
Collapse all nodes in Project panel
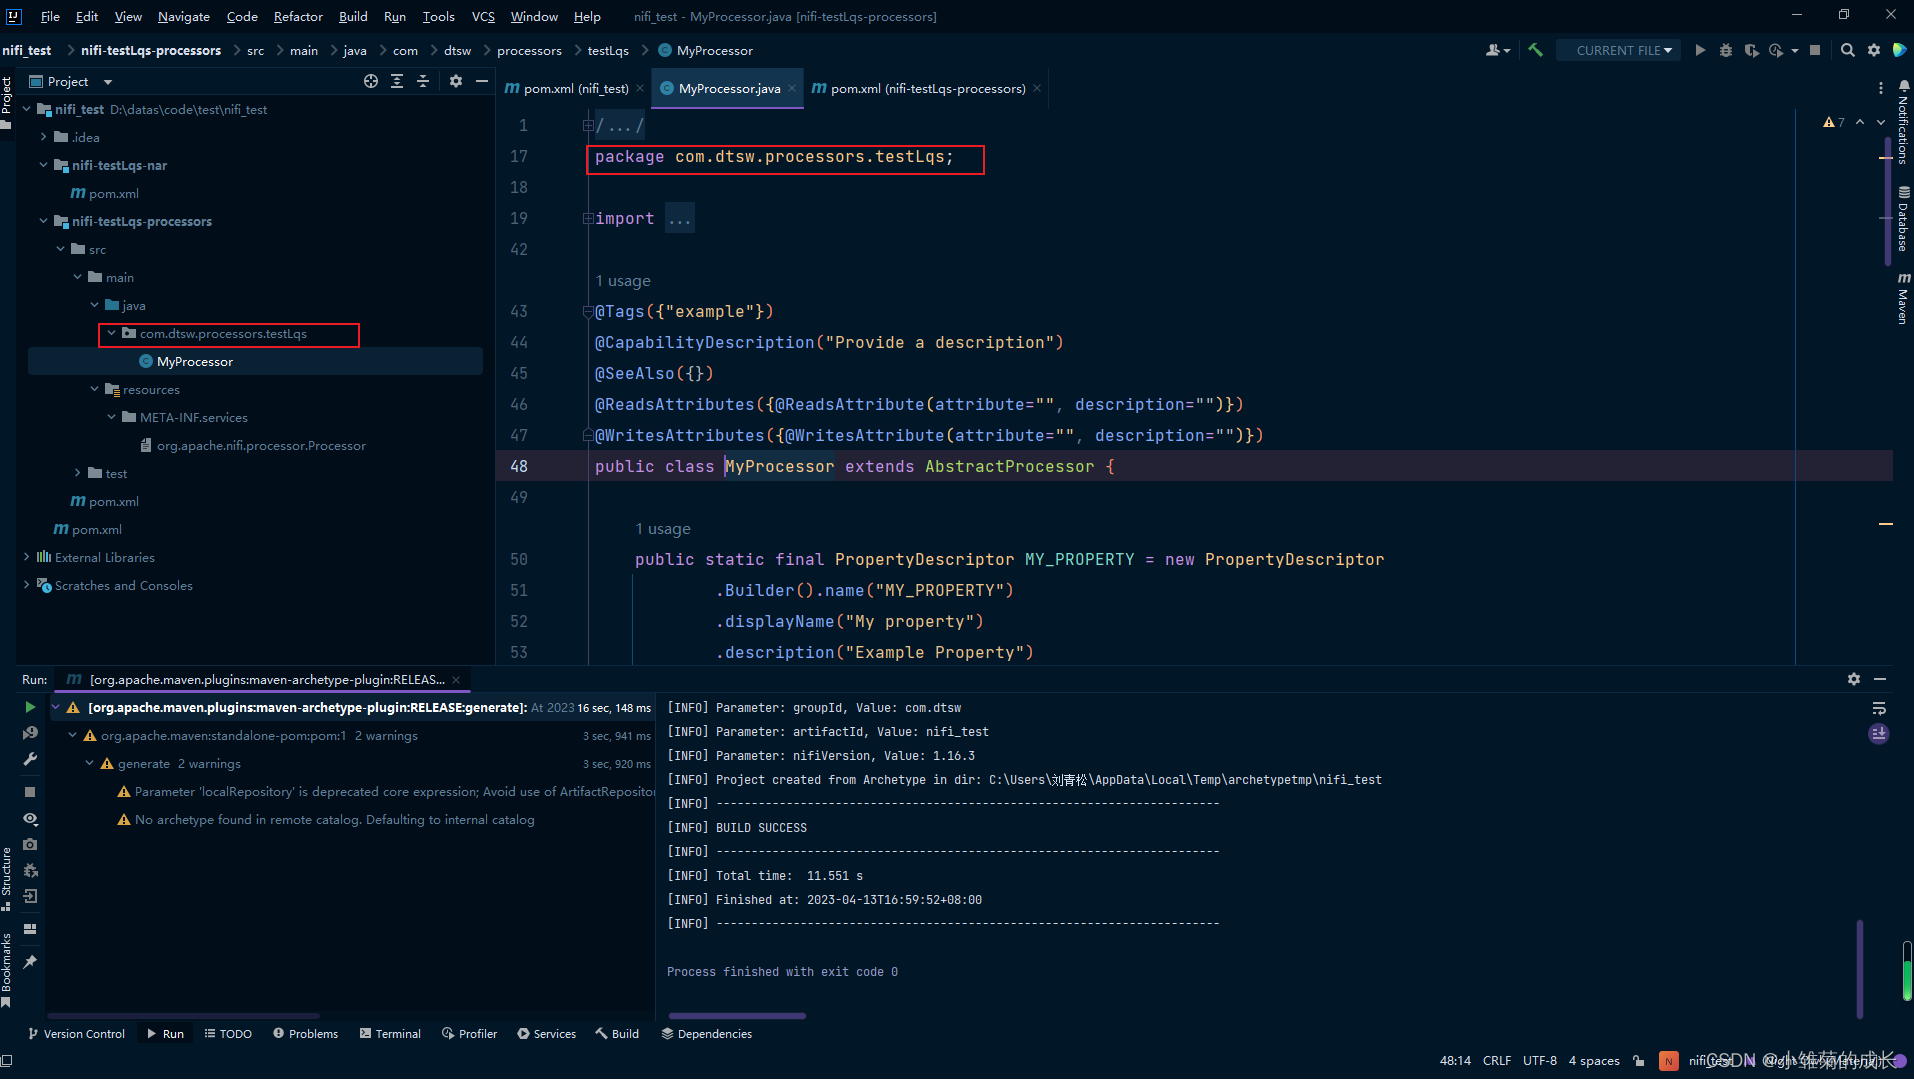coord(423,81)
